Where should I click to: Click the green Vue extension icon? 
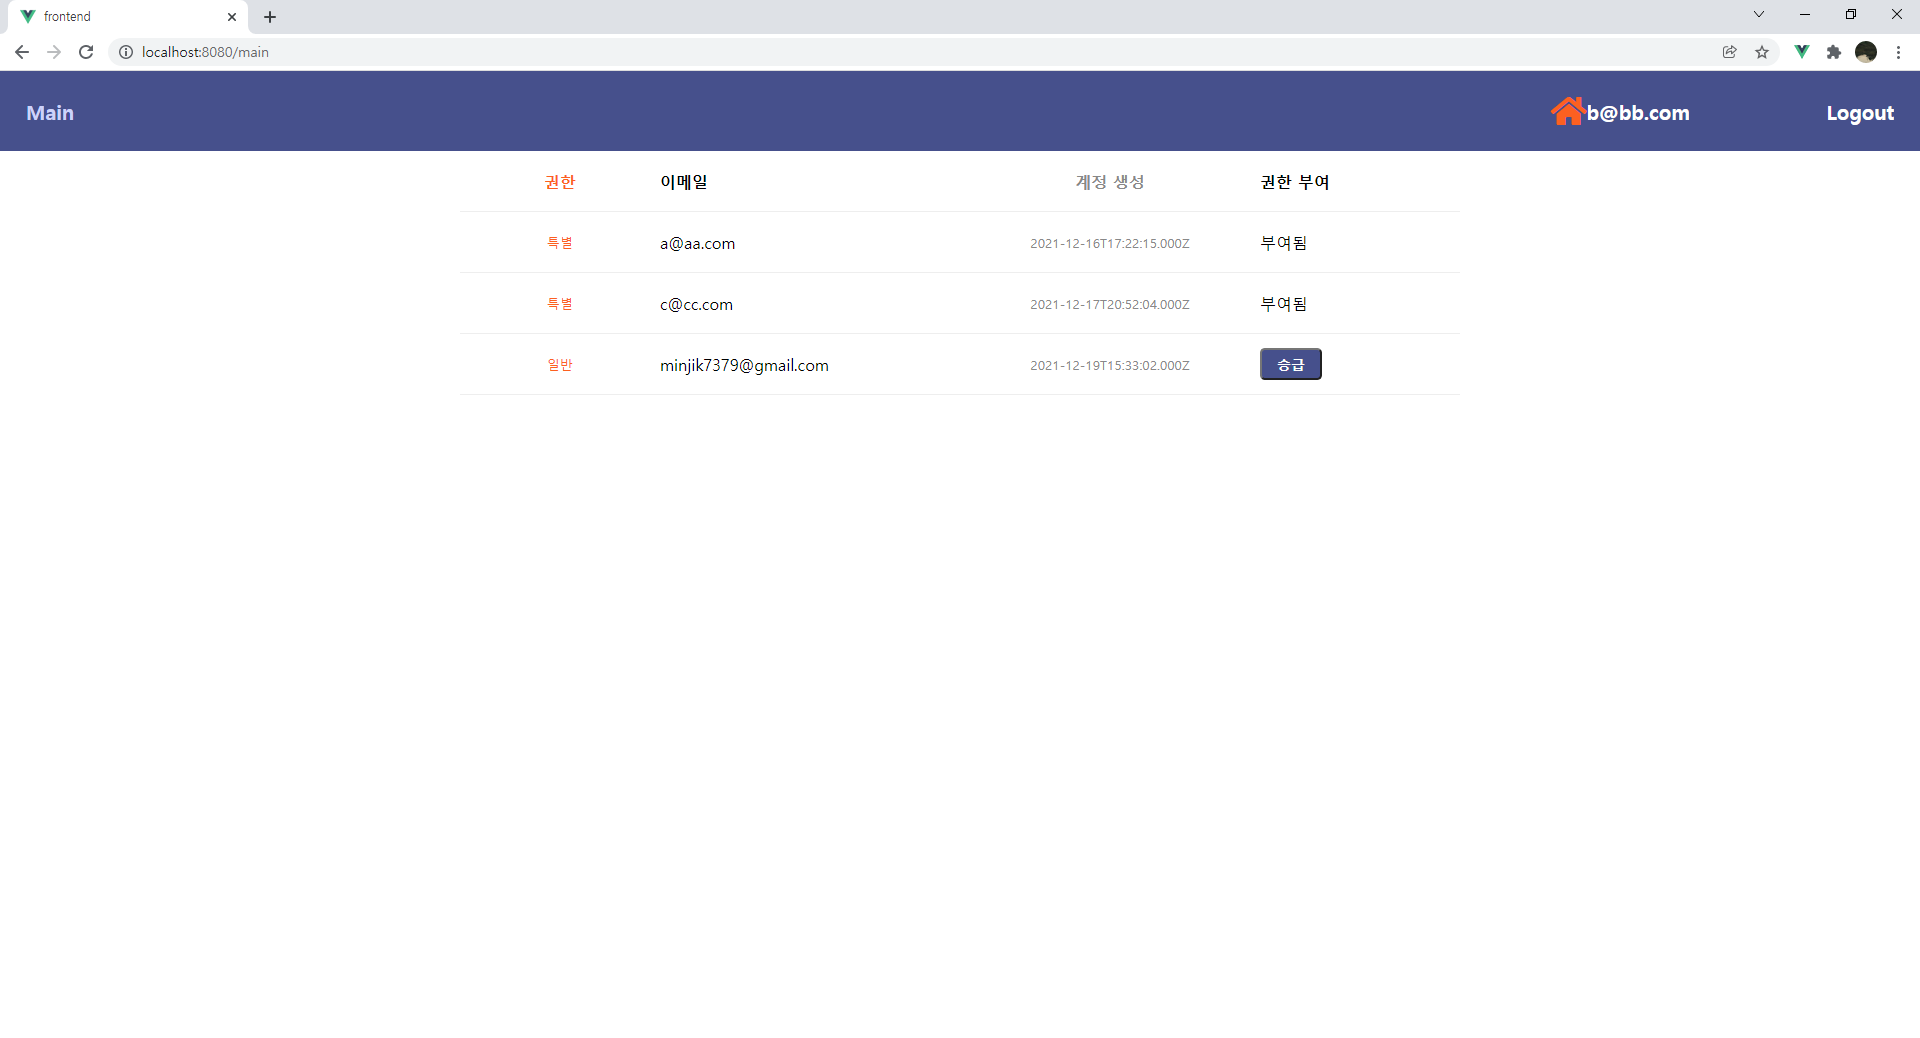point(1803,52)
